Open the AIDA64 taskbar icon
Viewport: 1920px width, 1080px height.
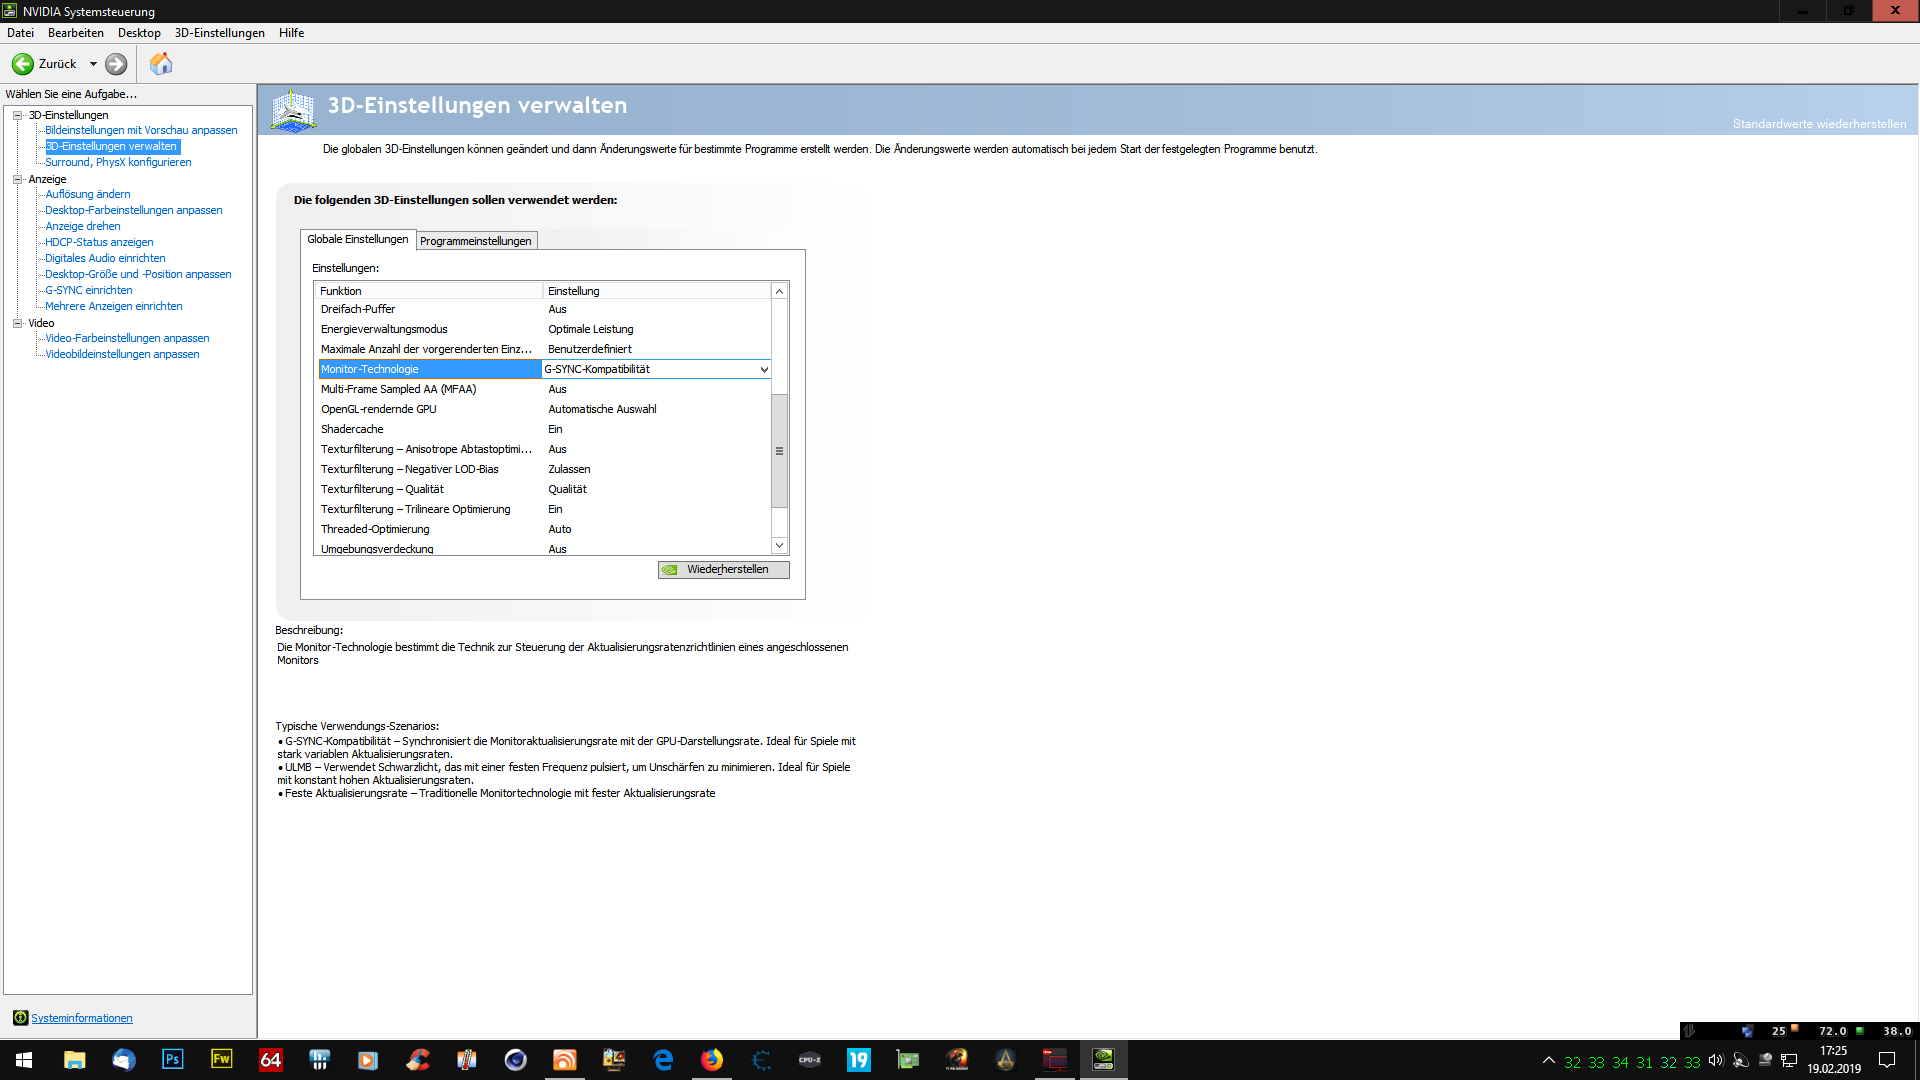[x=270, y=1060]
